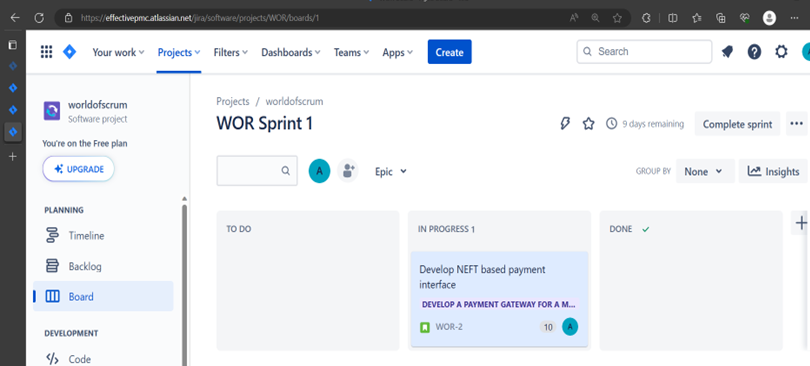The height and width of the screenshot is (366, 810).
Task: Open the Develop NEFT based payment interface card
Action: [x=499, y=299]
